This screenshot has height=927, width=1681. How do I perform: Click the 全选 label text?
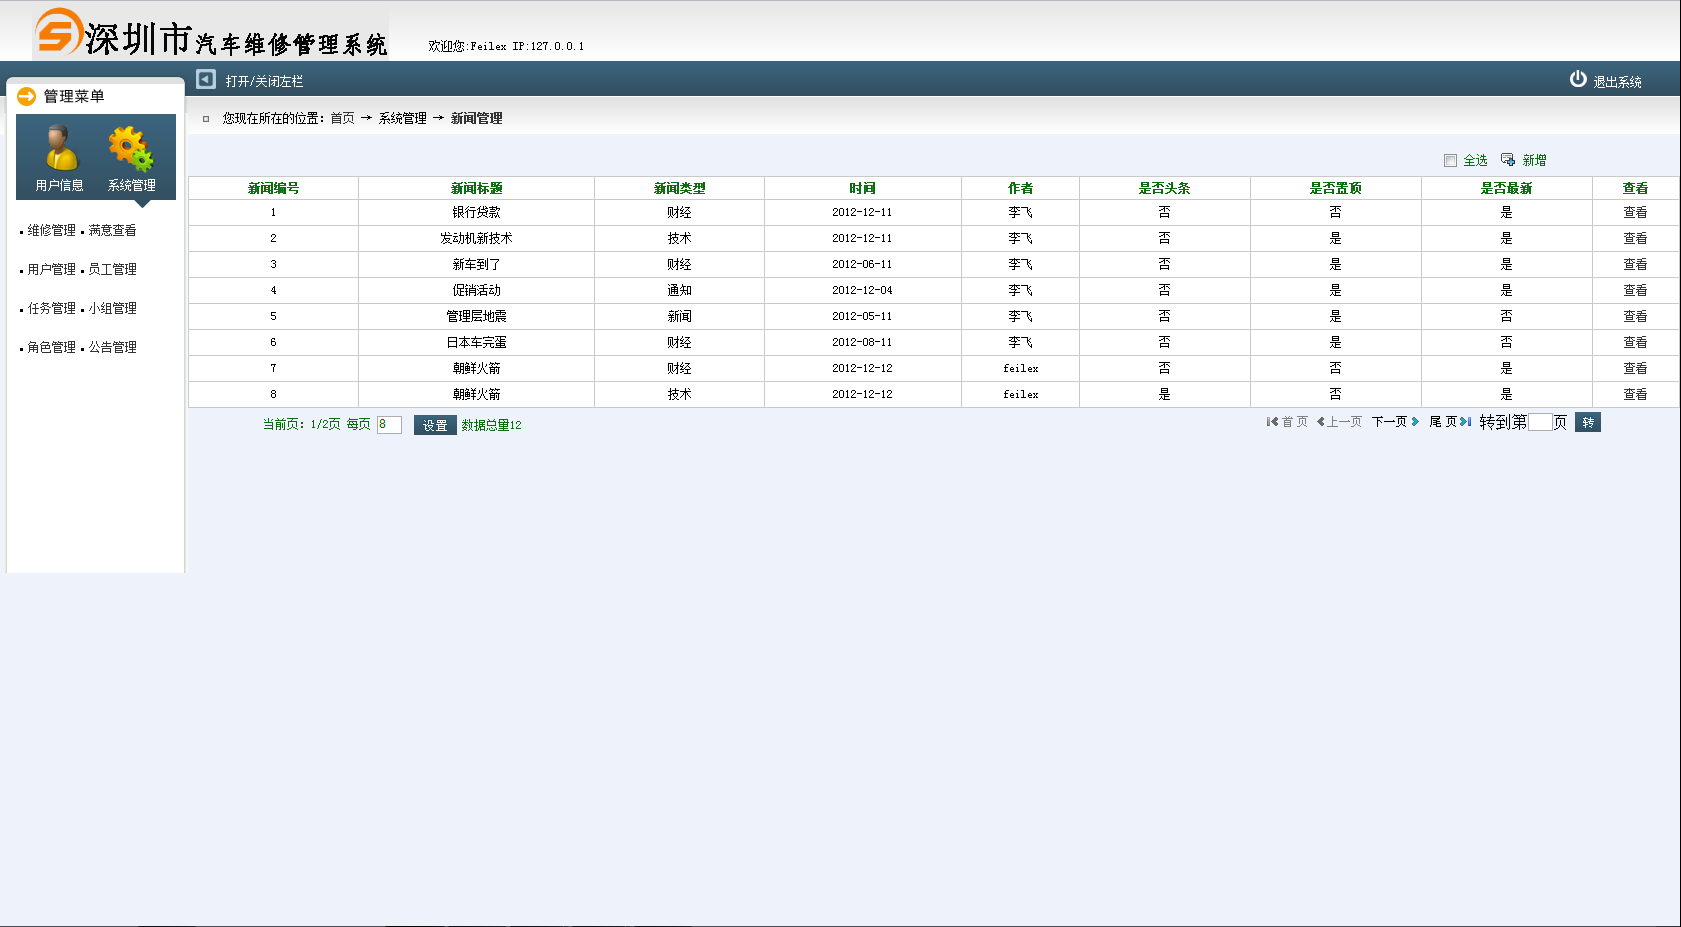click(1475, 160)
